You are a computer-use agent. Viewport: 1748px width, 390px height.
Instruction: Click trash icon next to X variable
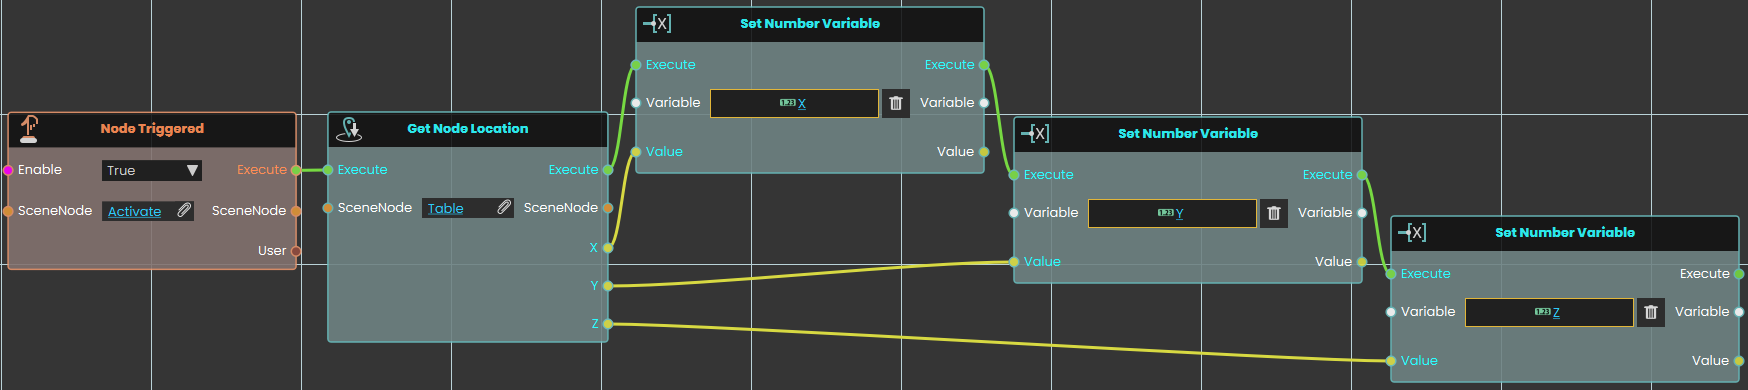896,103
